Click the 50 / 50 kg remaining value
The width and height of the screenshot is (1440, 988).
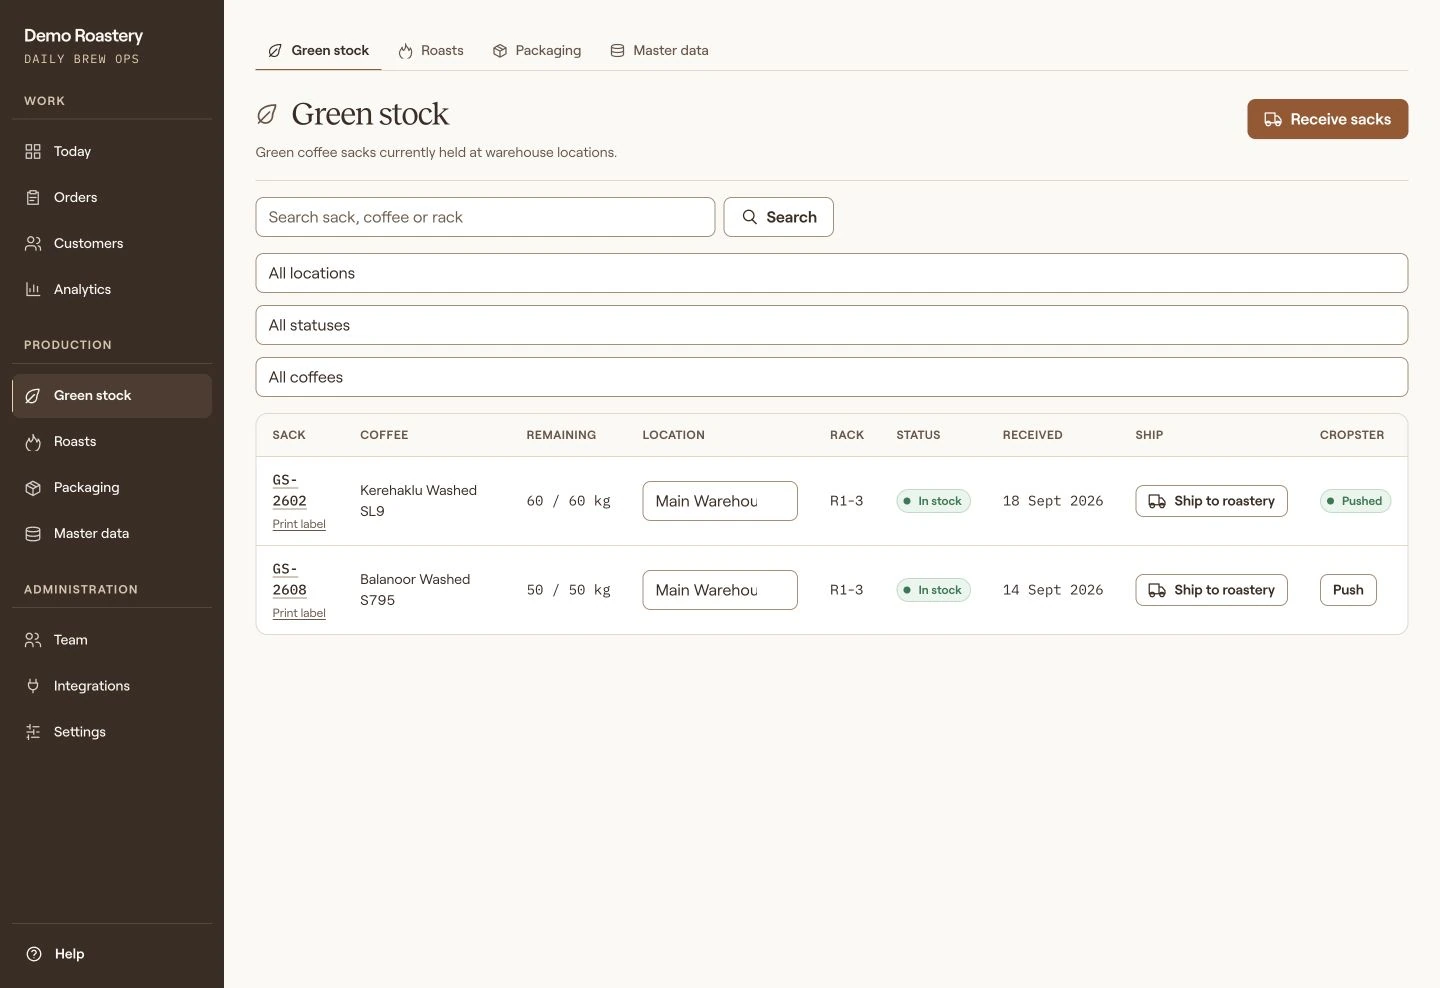[x=568, y=590]
